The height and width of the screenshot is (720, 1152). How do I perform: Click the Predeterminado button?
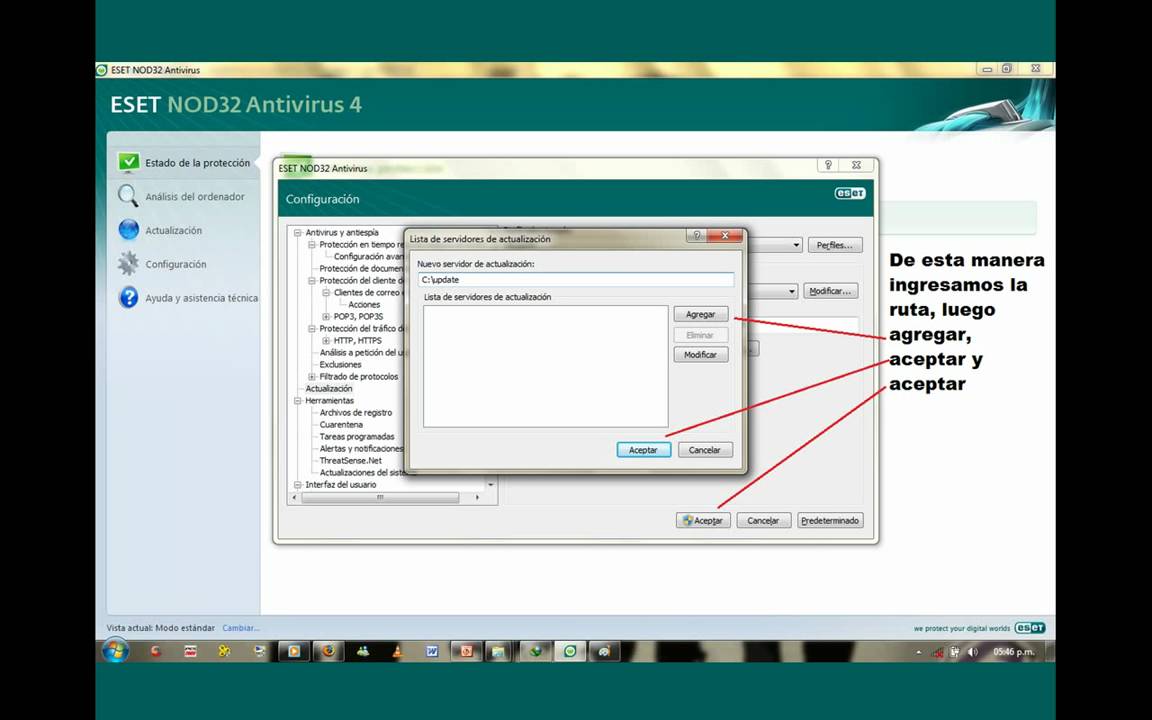830,520
